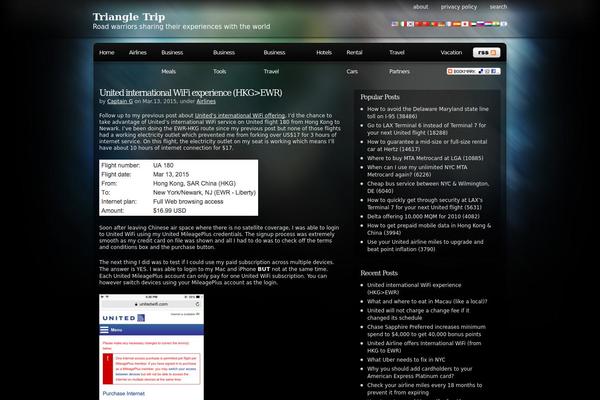Viewport: 600px width, 400px height.
Task: Open the United WiFi iPhone screenshot image
Action: pyautogui.click(x=152, y=347)
